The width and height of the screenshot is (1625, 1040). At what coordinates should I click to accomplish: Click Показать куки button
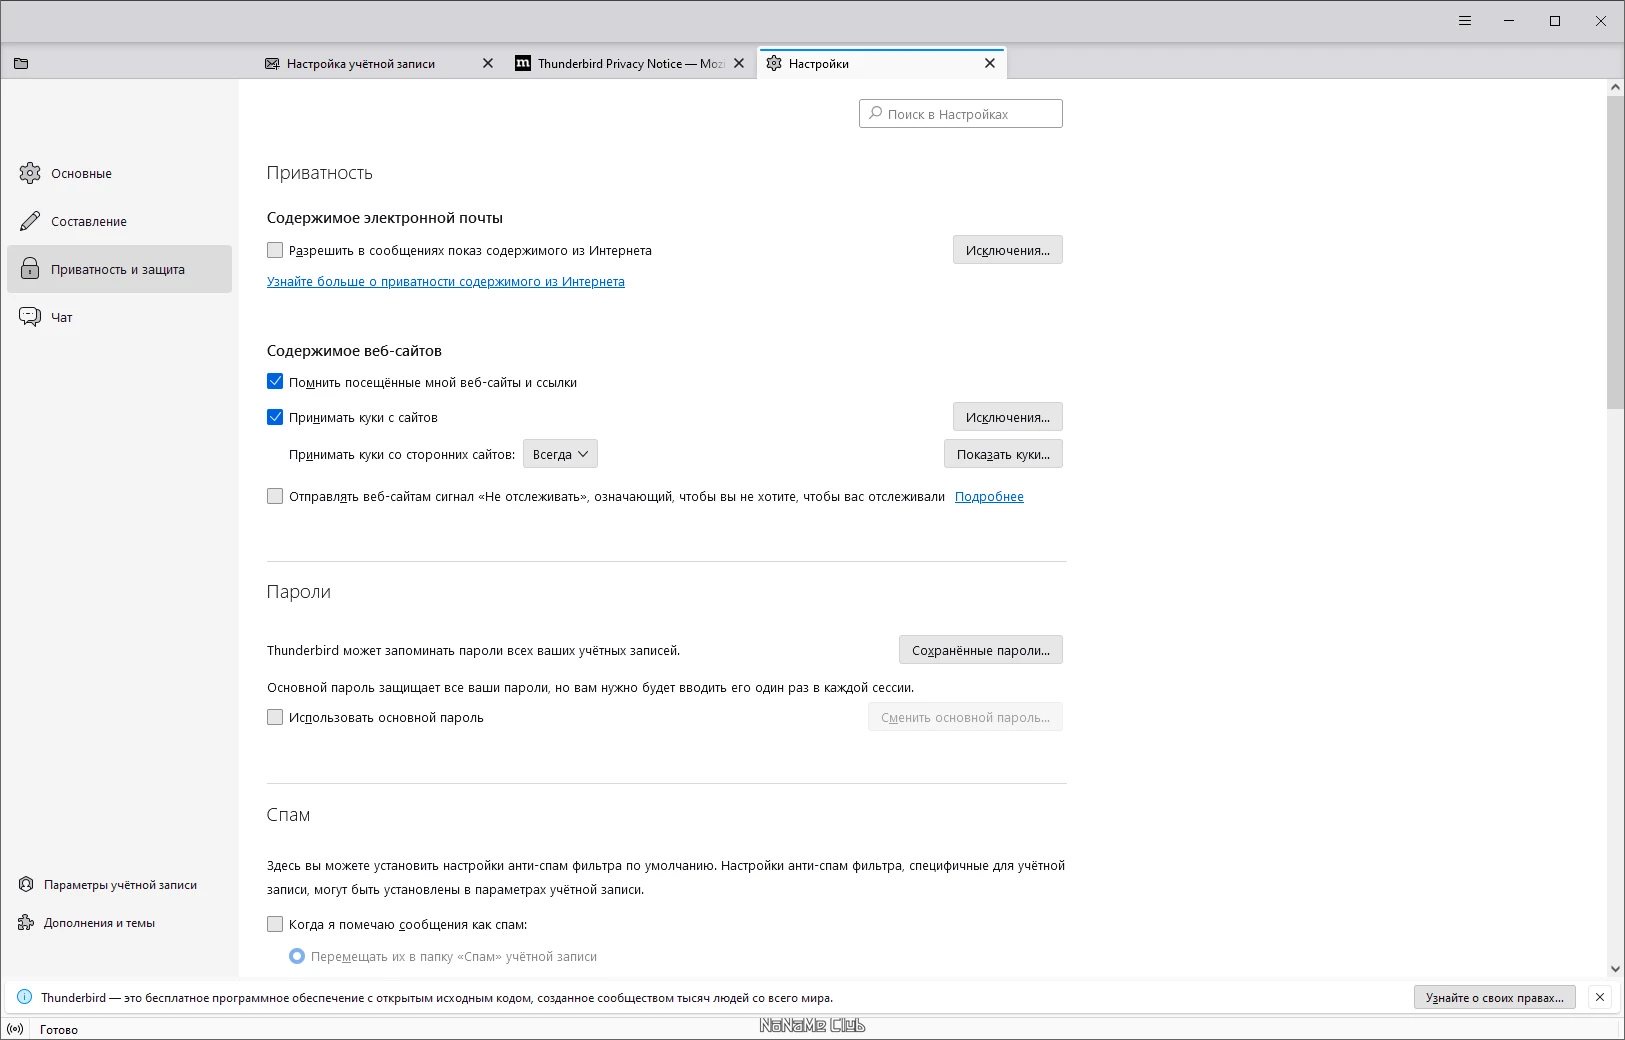coord(1003,454)
